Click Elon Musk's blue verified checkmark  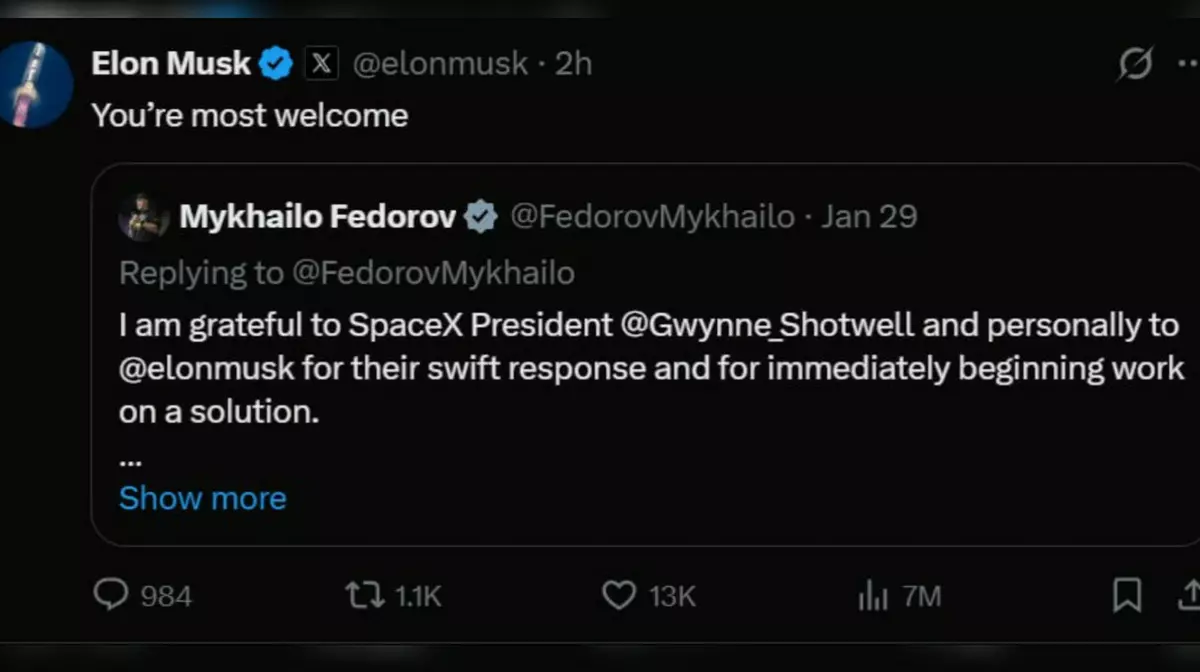point(276,62)
